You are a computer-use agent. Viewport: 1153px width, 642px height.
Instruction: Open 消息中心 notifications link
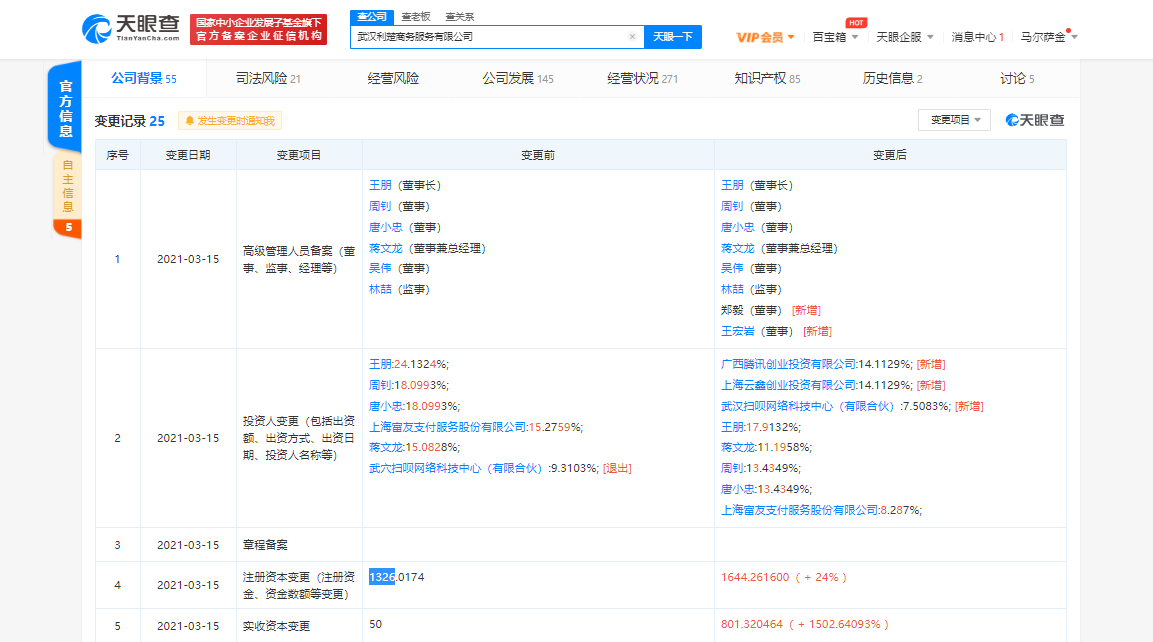click(x=977, y=37)
